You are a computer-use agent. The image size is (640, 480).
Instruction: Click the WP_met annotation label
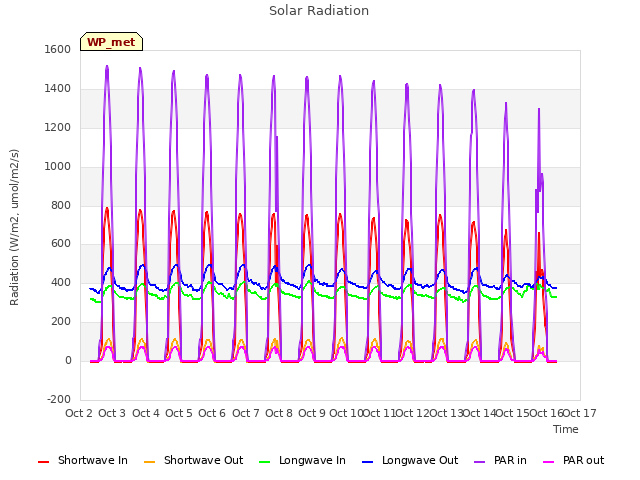click(x=111, y=42)
